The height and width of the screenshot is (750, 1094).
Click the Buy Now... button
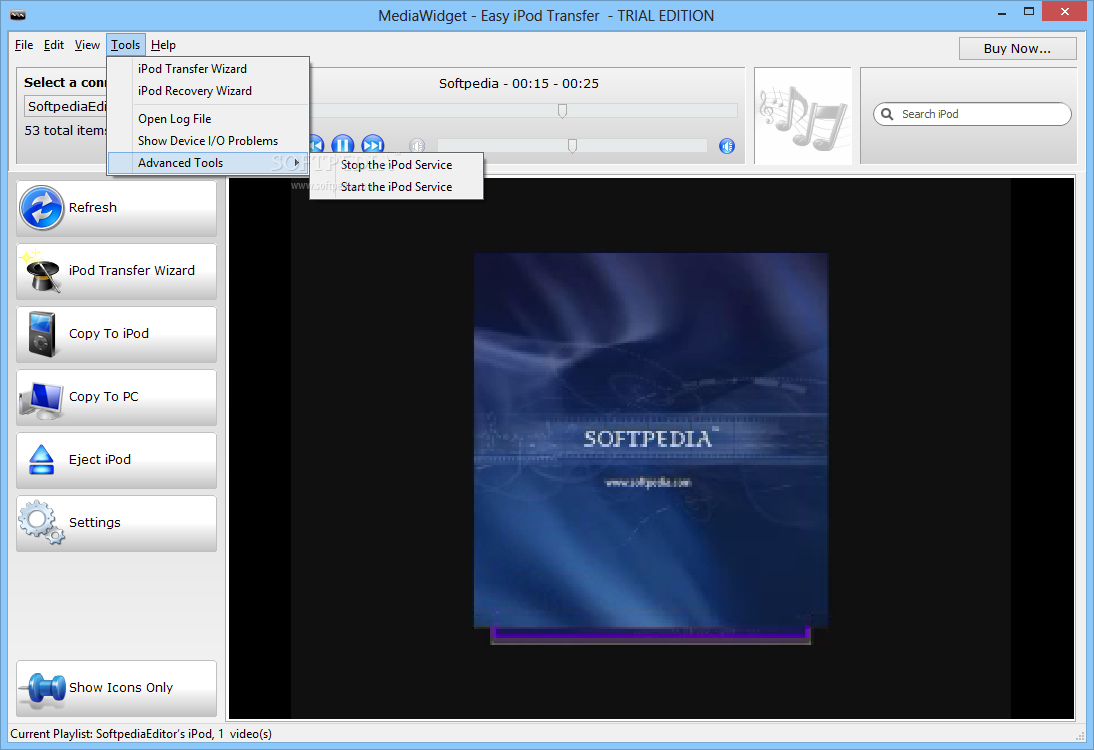point(1017,48)
